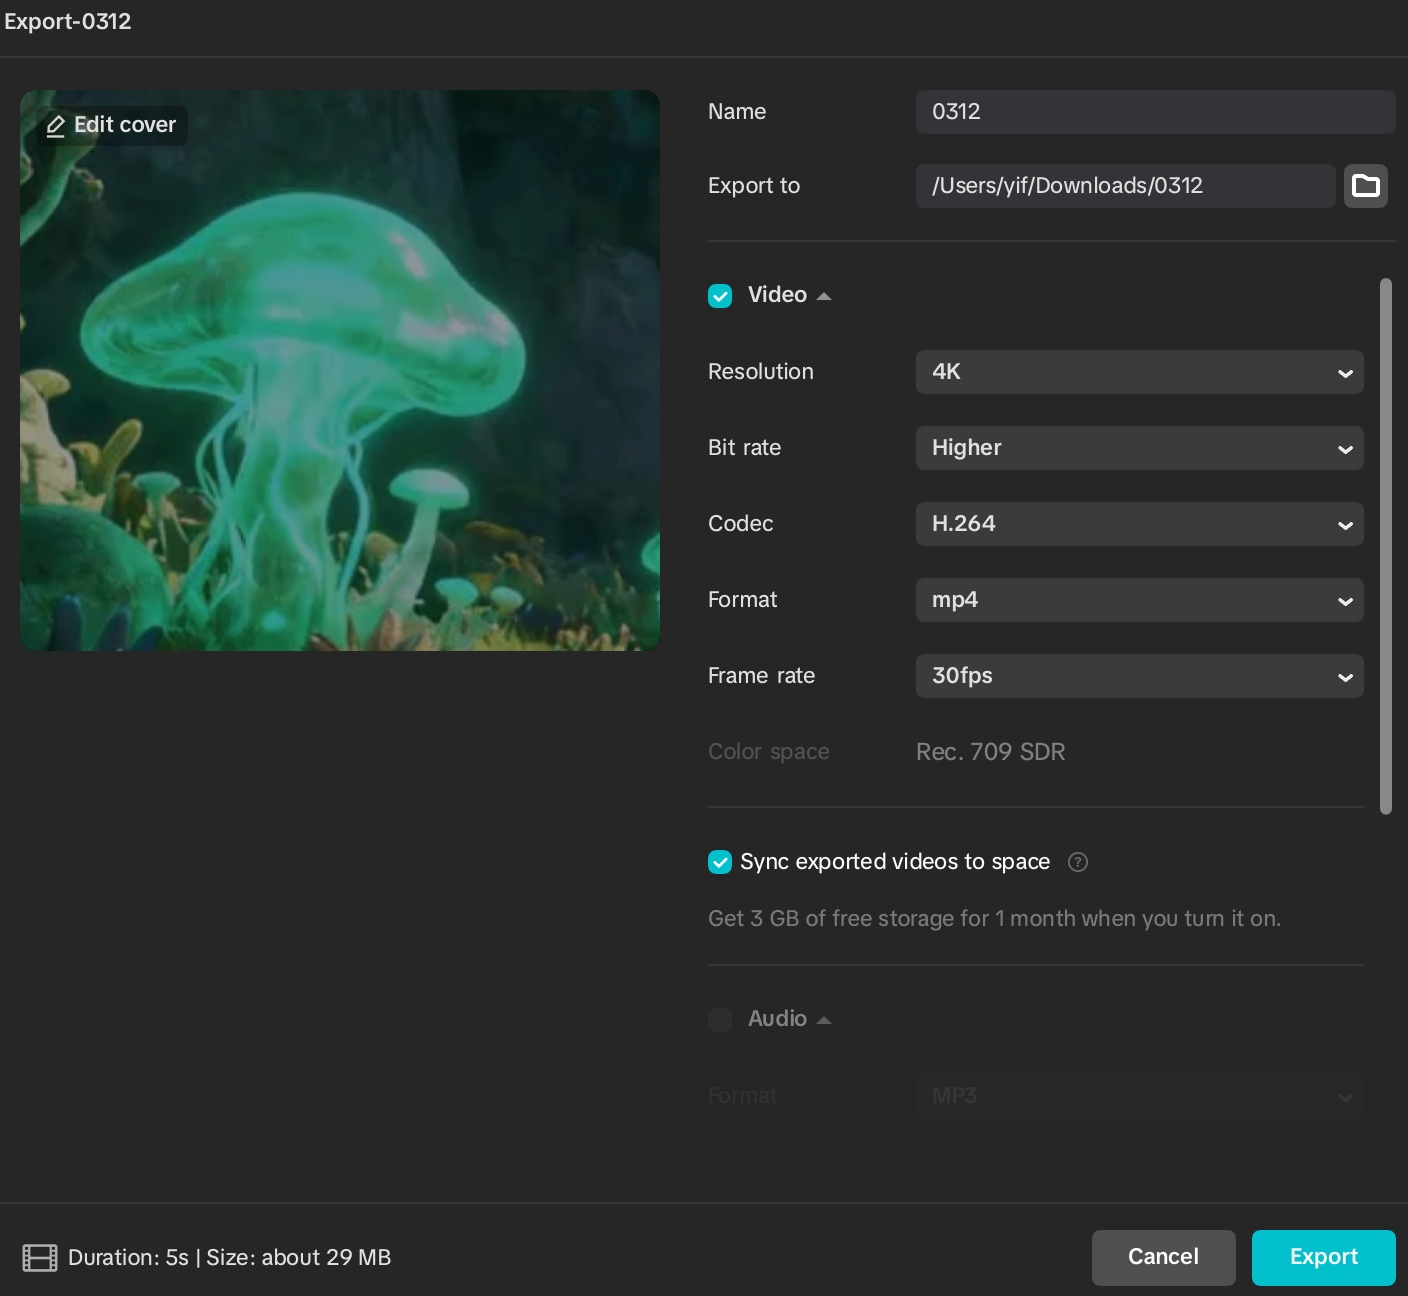Image resolution: width=1408 pixels, height=1296 pixels.
Task: Uncheck the Video checkbox
Action: click(x=720, y=296)
